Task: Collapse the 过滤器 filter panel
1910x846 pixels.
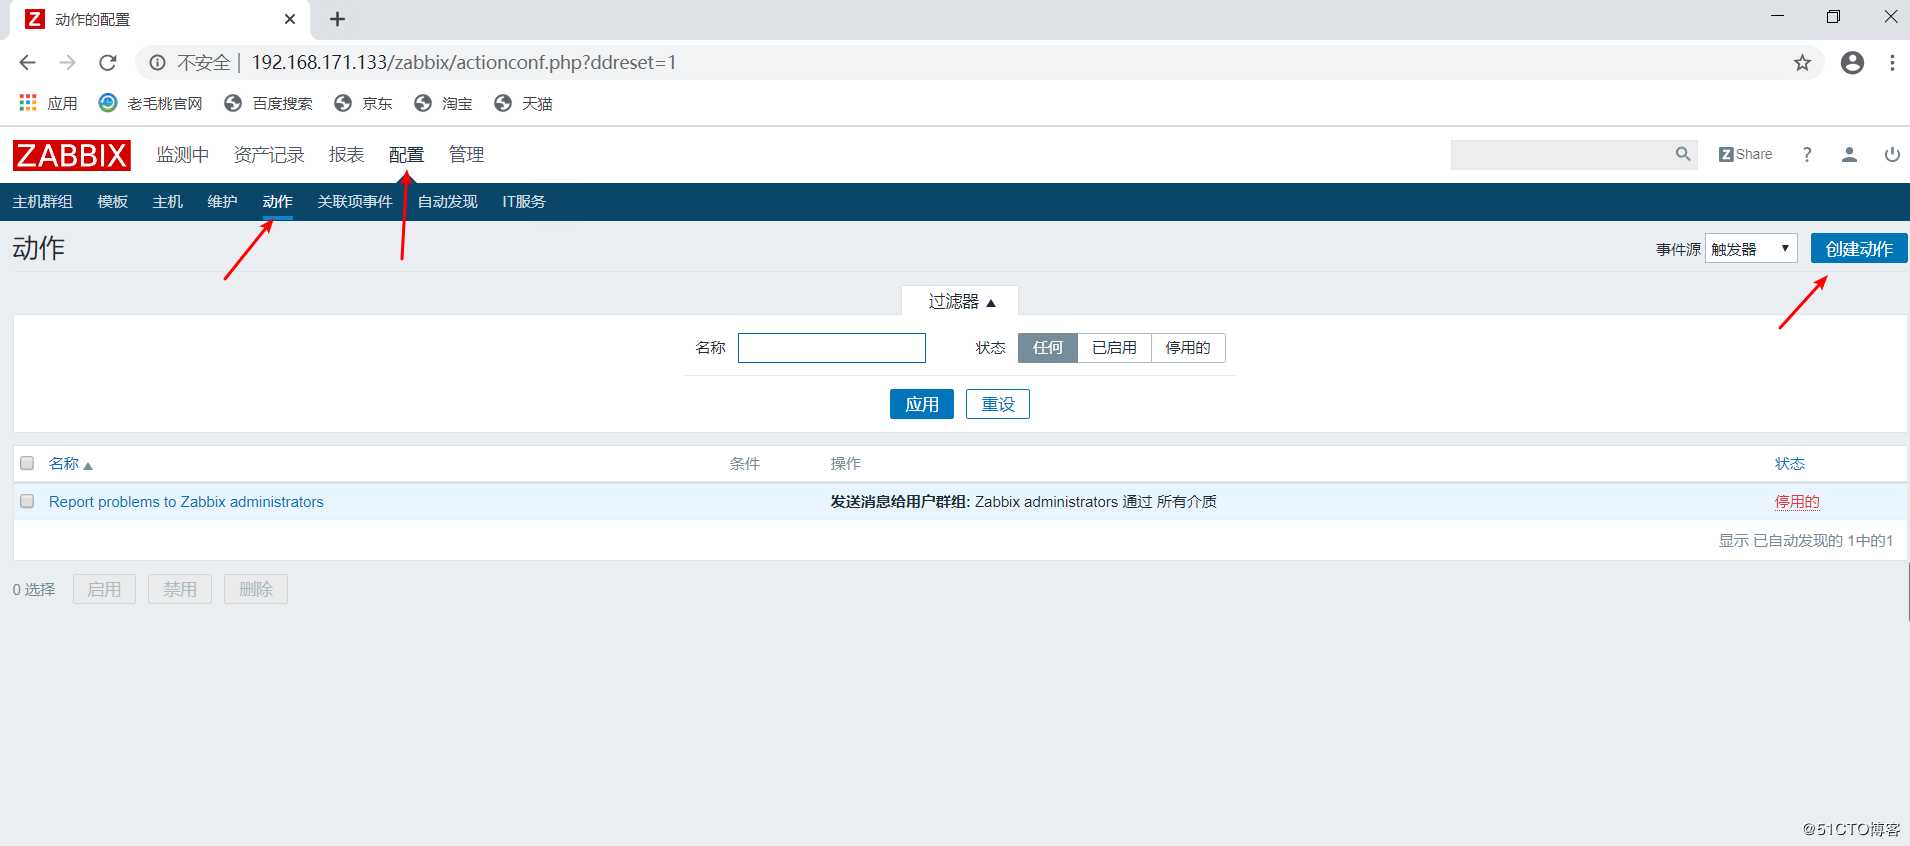Action: pyautogui.click(x=960, y=301)
